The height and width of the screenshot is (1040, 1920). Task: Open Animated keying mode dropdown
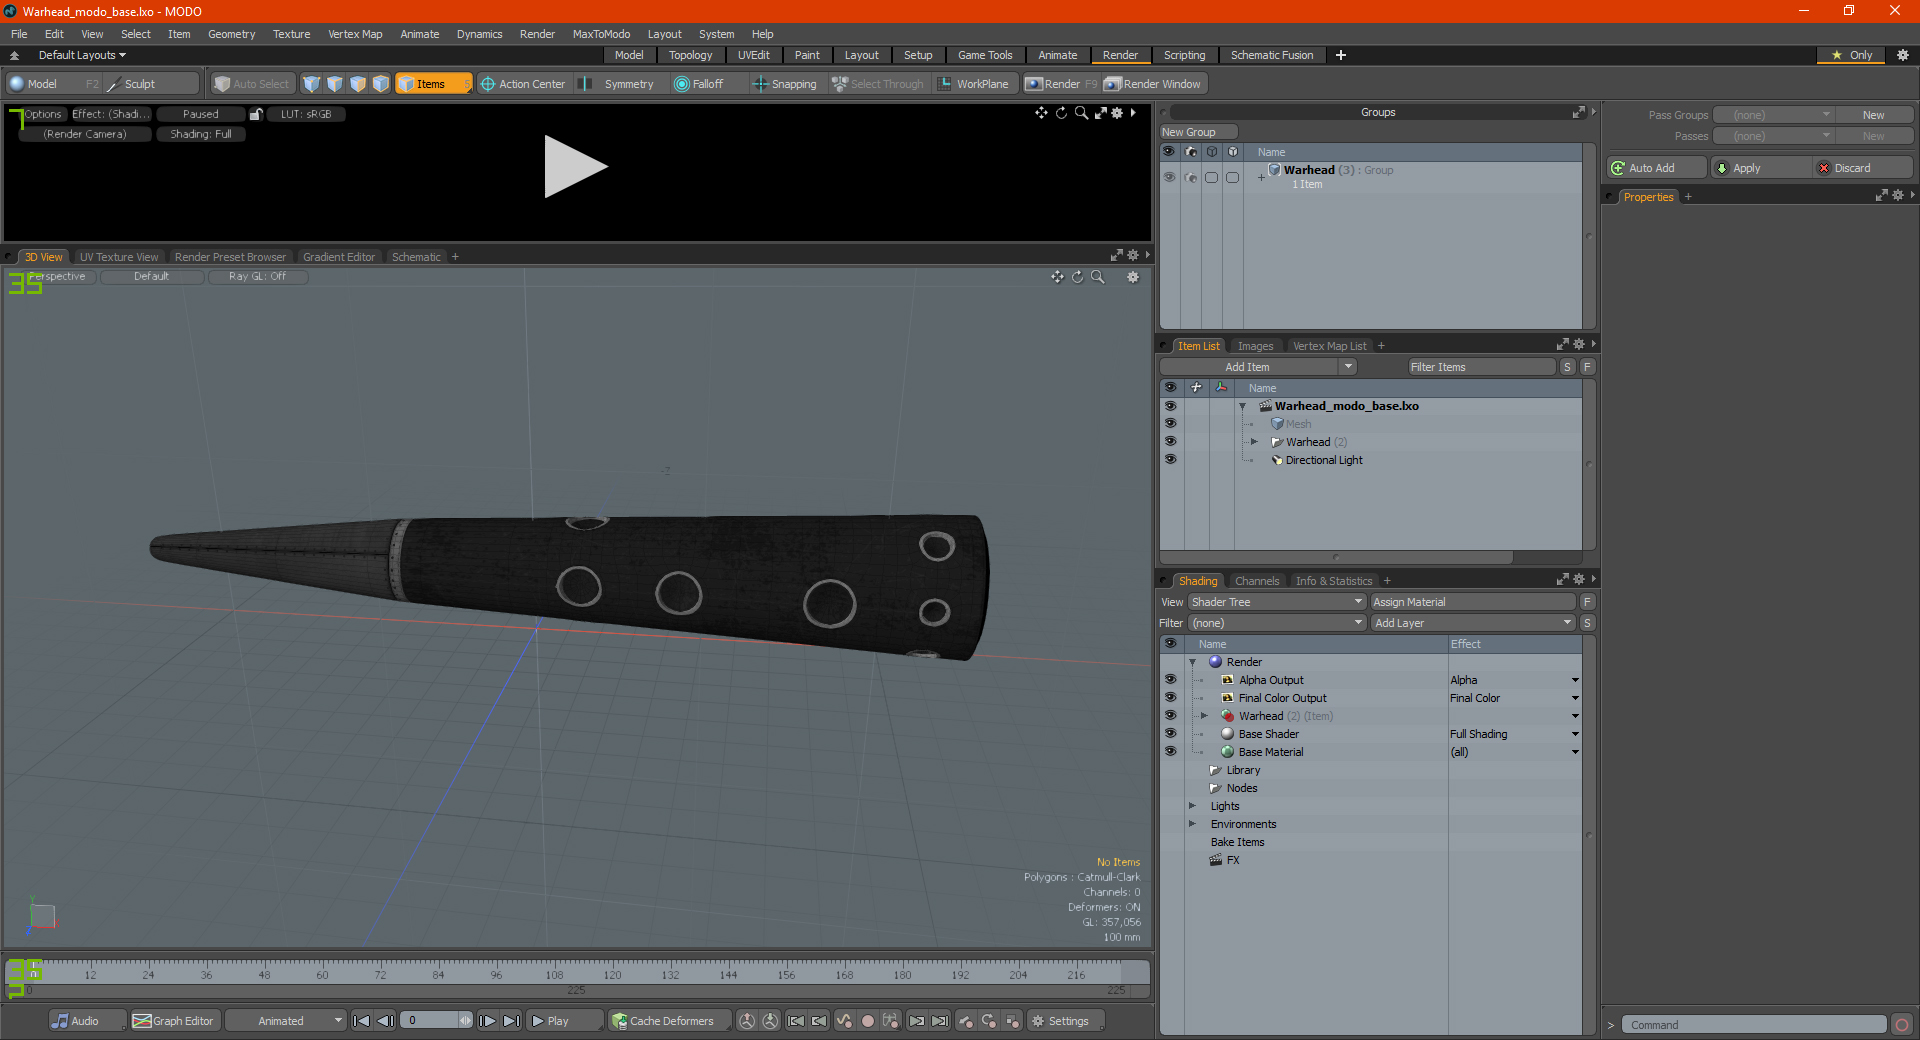(x=285, y=1021)
